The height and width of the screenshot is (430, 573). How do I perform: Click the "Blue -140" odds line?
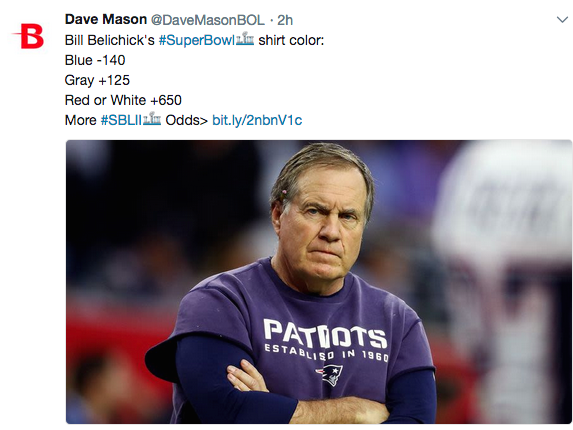95,60
